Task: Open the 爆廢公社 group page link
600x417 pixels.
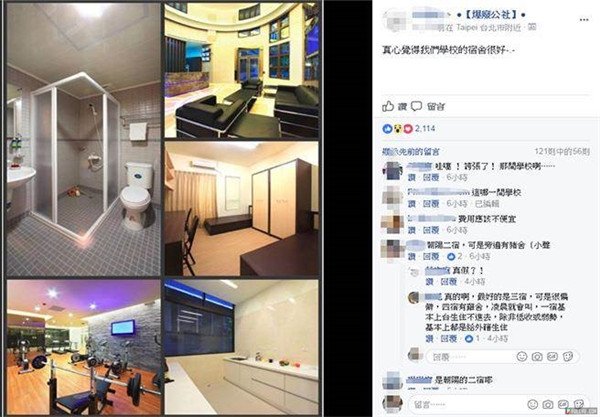Action: tap(491, 15)
